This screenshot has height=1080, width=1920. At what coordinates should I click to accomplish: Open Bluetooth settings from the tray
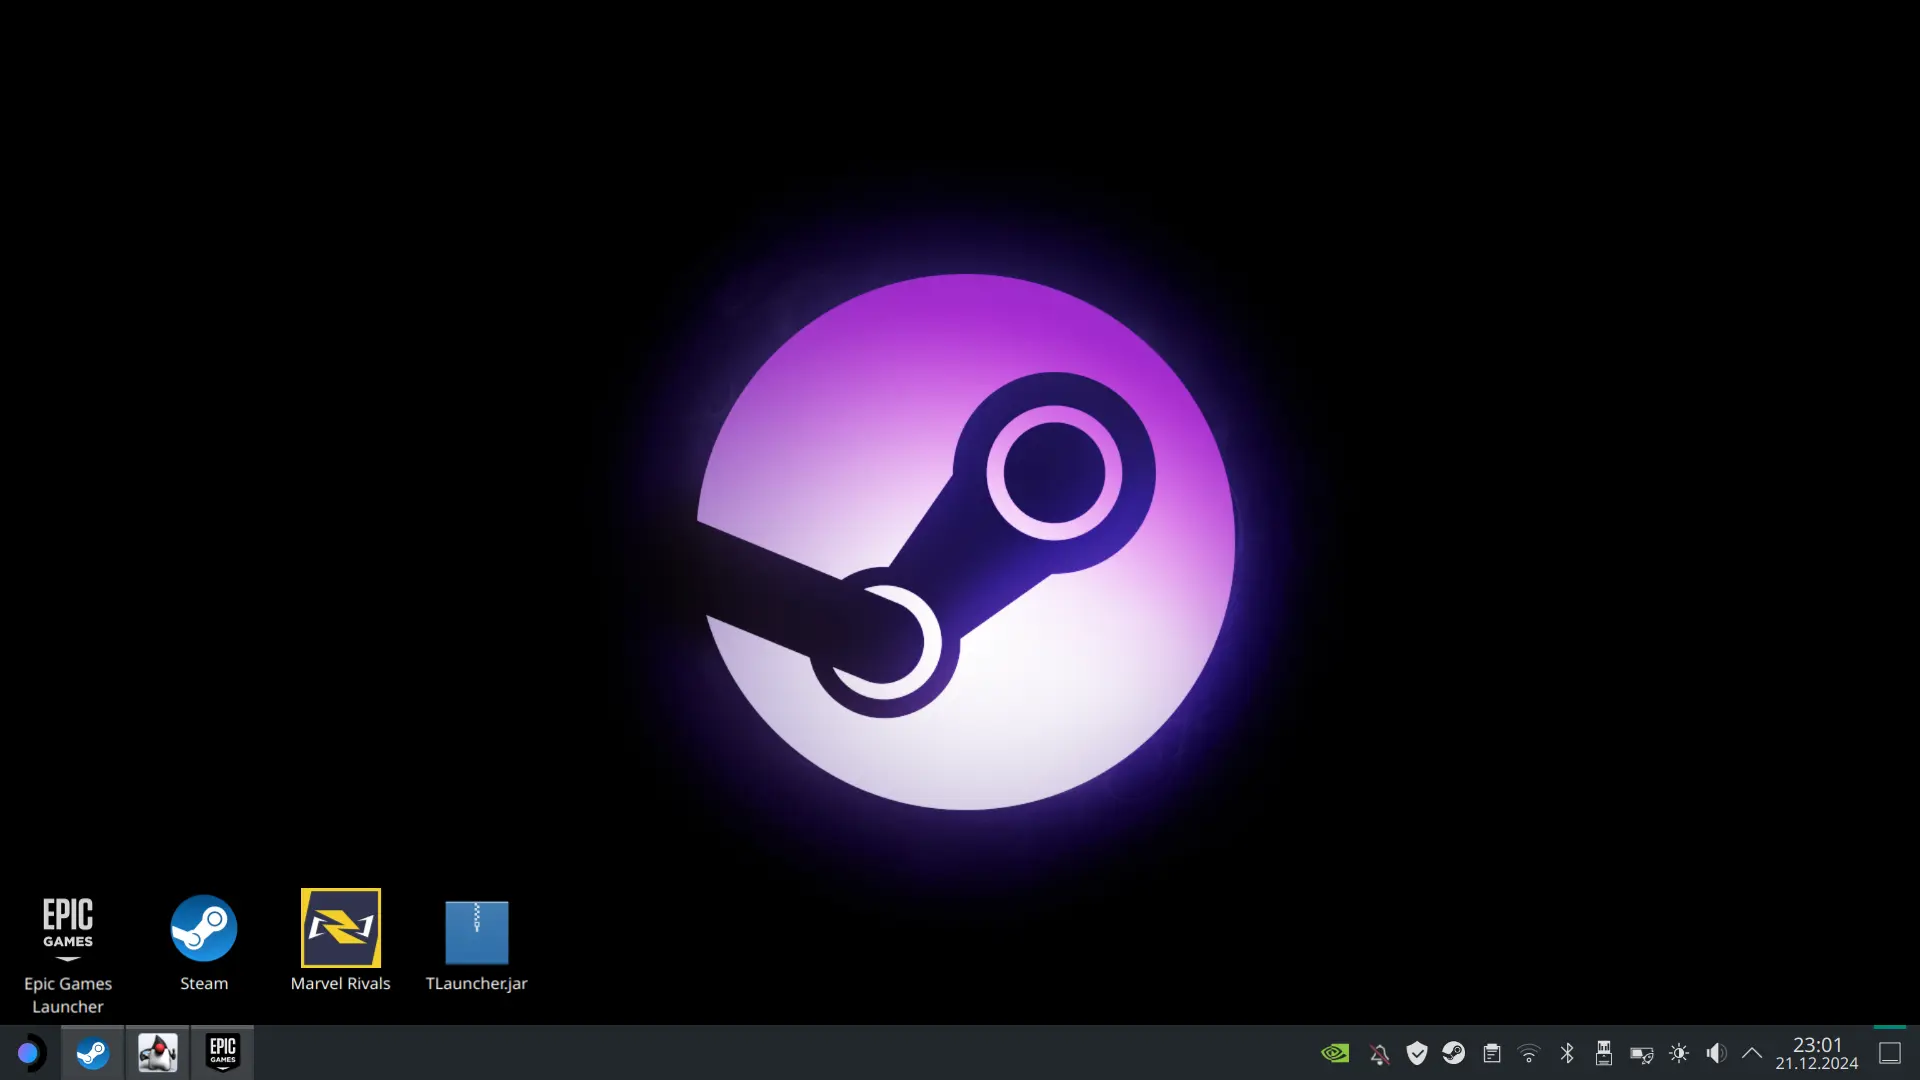click(x=1567, y=1053)
